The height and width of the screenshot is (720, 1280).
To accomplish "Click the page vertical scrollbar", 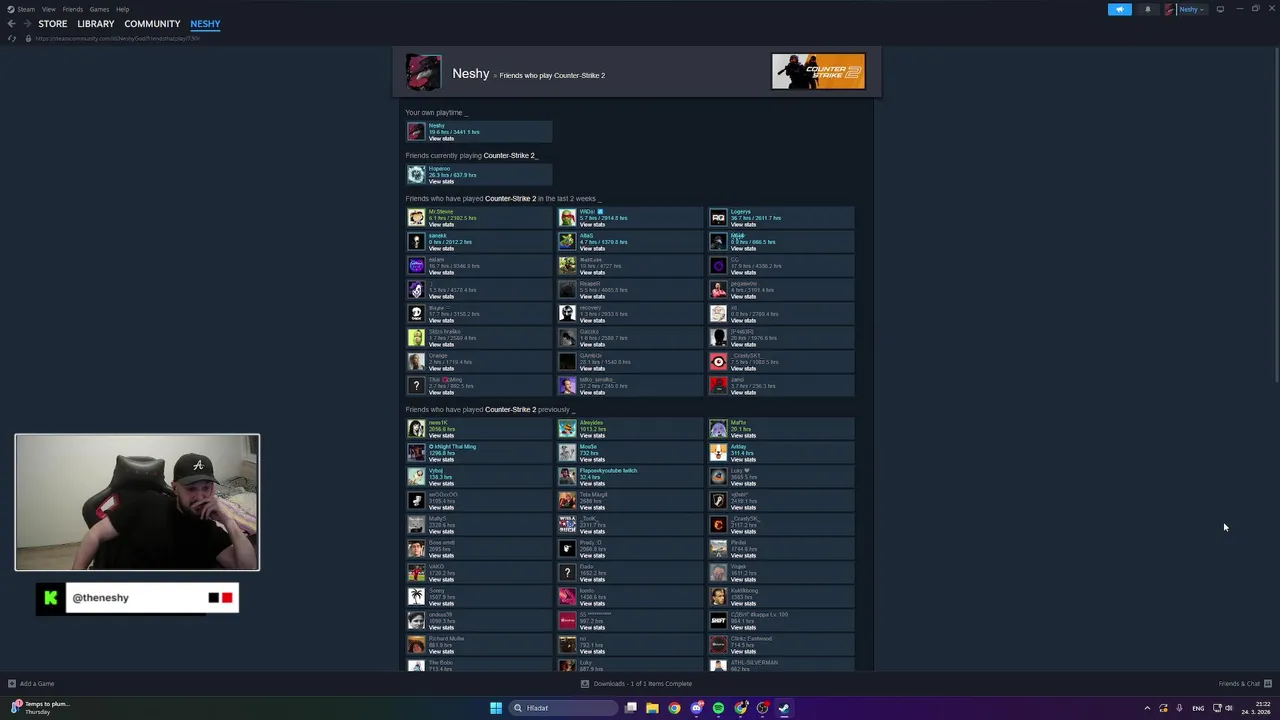I will (x=1276, y=215).
